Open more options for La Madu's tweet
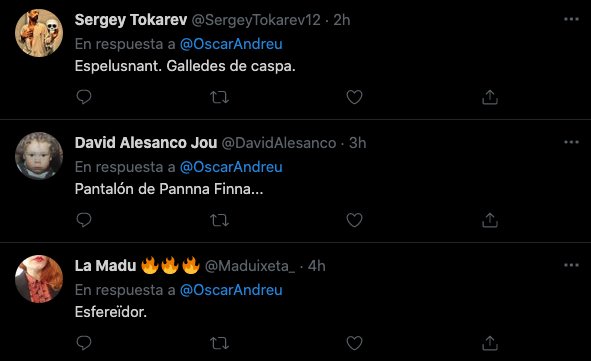Screen dimensions: 591x361 click(571, 265)
